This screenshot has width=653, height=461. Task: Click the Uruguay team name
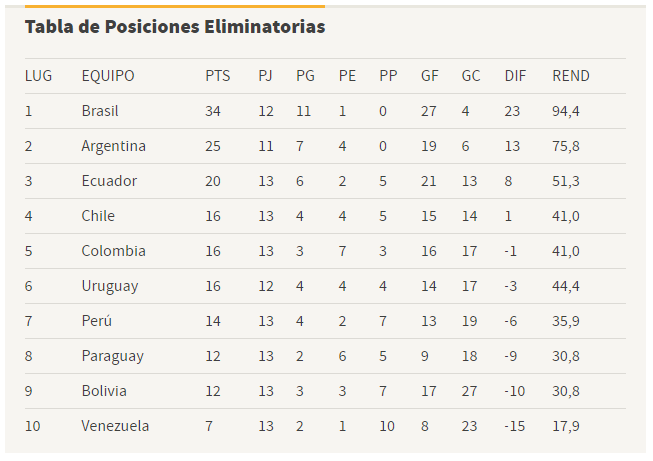pos(110,287)
